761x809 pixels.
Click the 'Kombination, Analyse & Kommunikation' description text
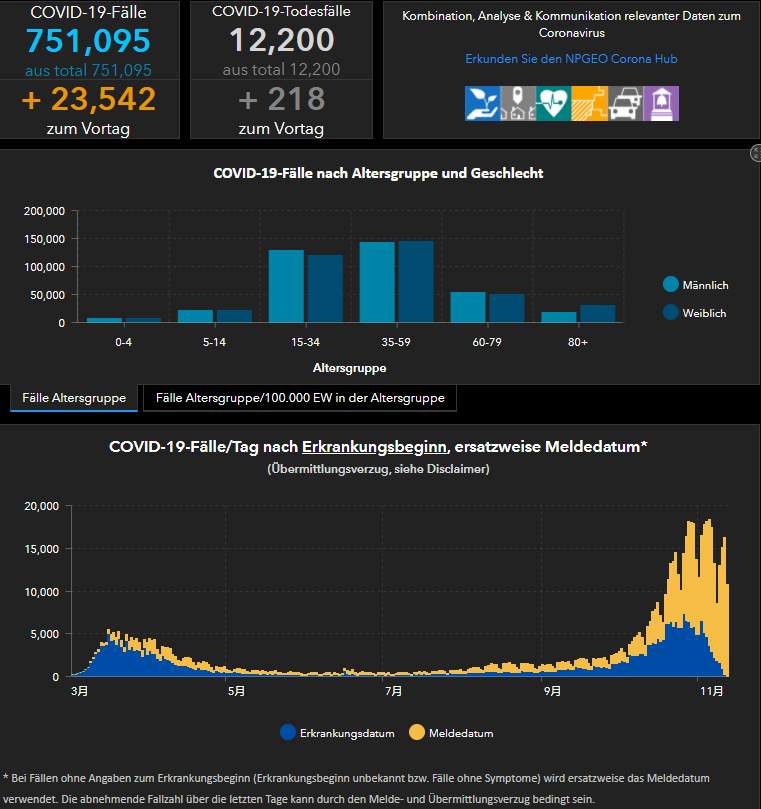[571, 24]
